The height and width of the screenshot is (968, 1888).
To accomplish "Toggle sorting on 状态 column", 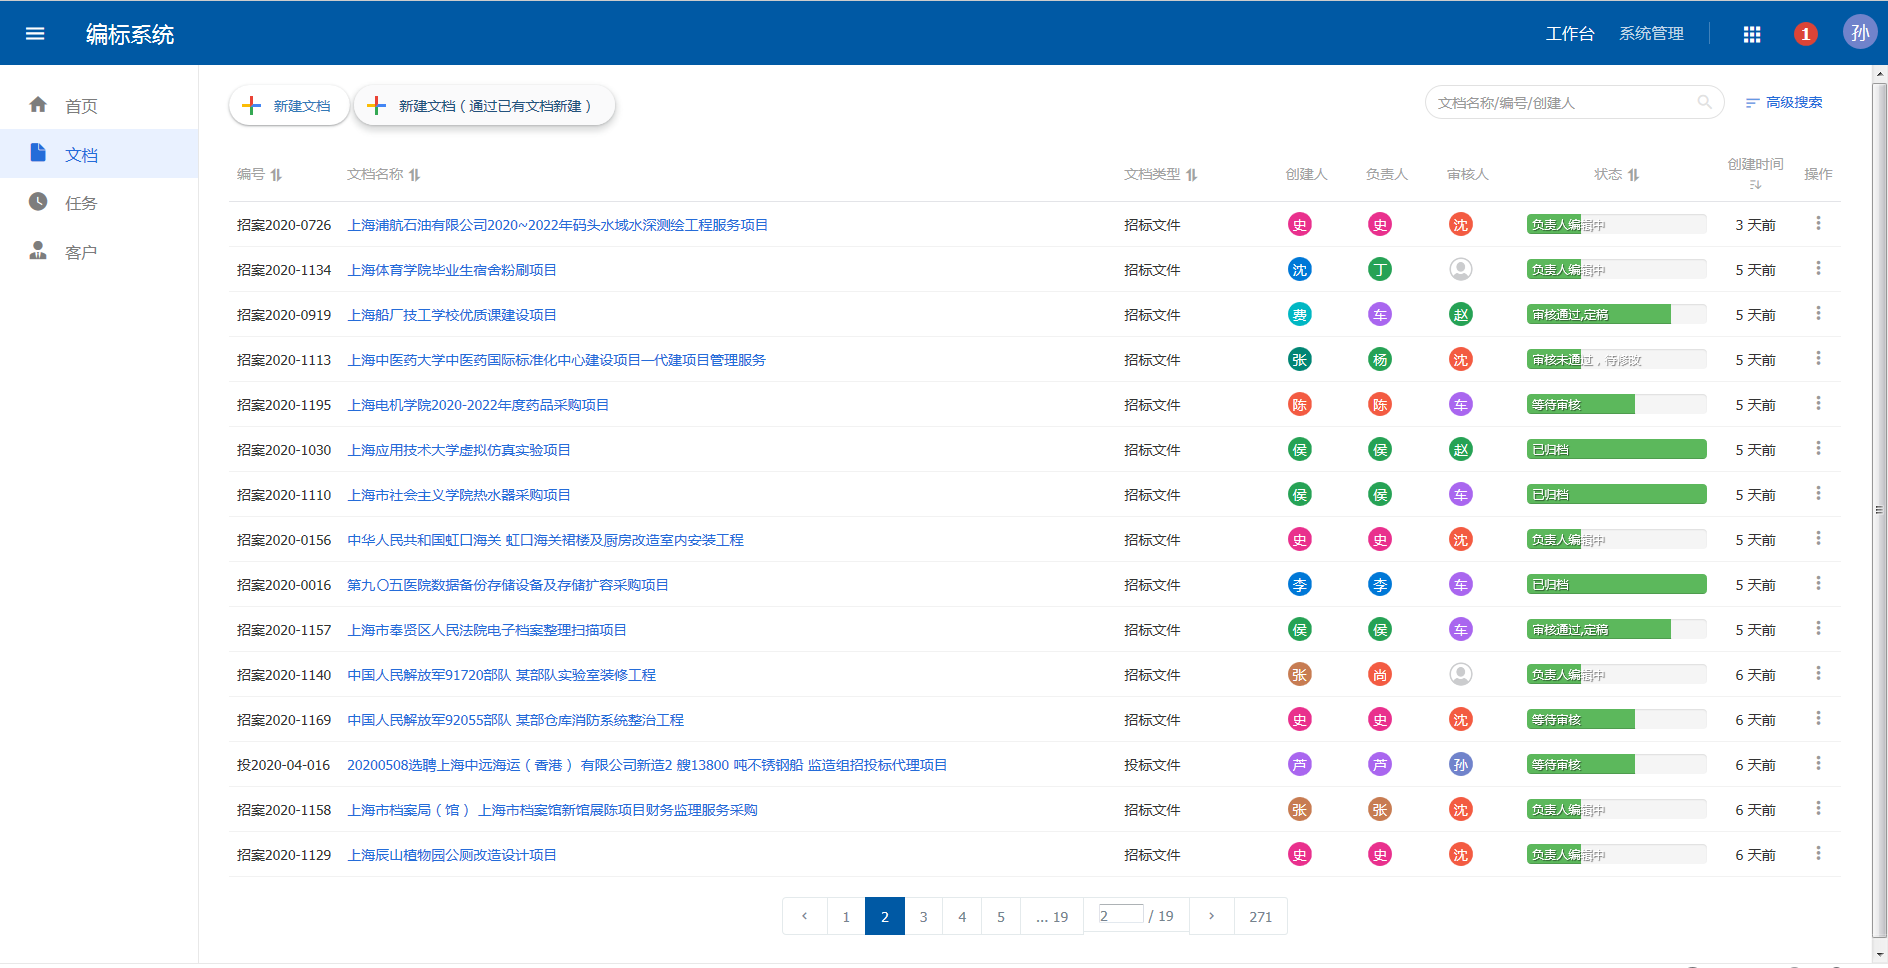I will pos(1634,175).
